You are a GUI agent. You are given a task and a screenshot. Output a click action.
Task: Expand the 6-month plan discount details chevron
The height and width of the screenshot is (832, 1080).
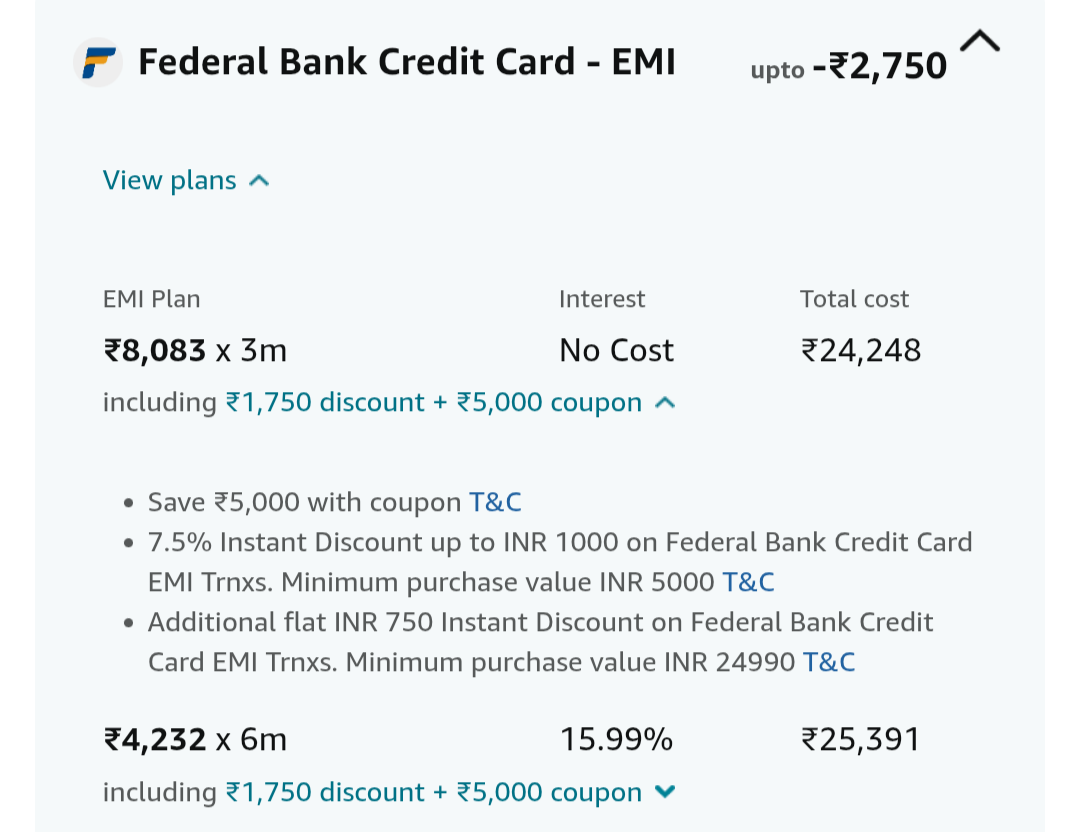point(665,792)
